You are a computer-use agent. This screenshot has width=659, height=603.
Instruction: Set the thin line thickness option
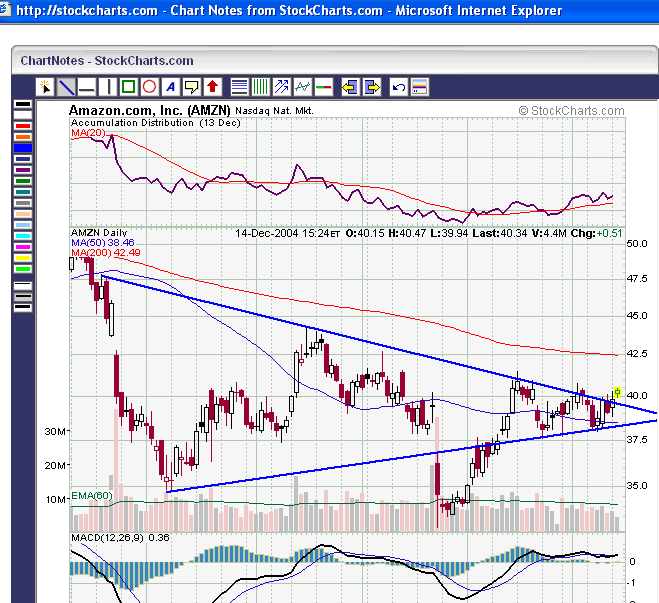pos(23,286)
